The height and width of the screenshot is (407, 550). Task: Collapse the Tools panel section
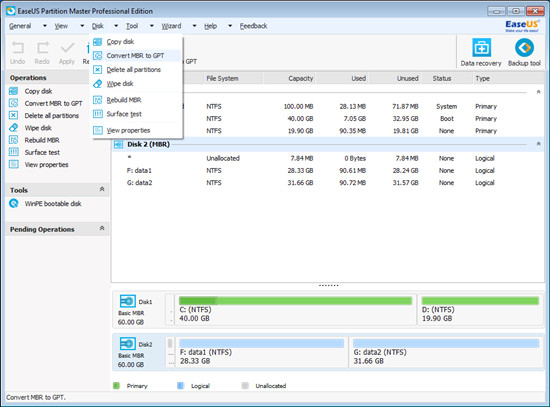coord(102,189)
